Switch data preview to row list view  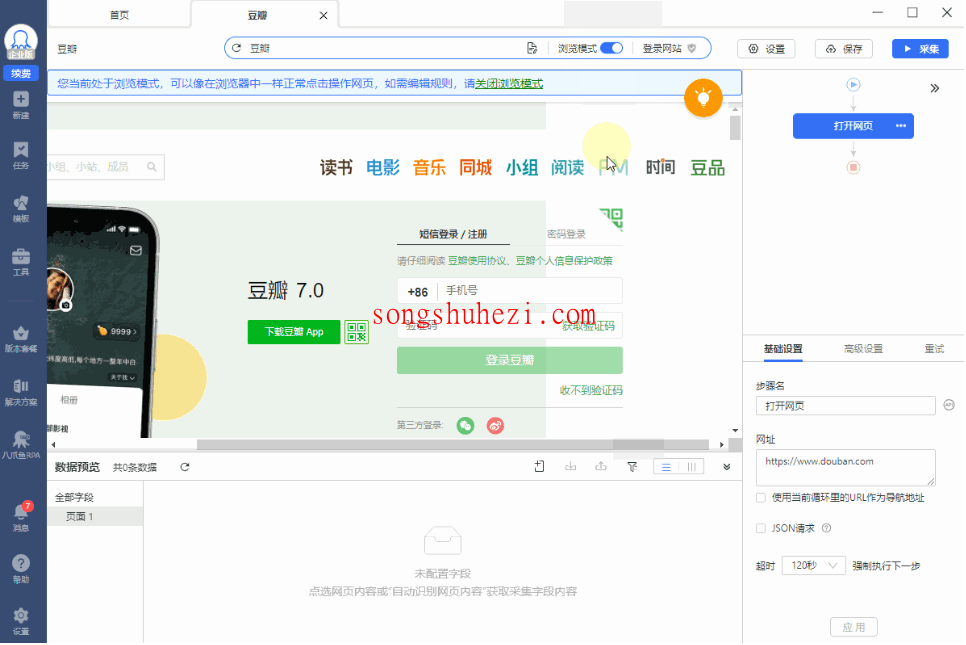[x=666, y=467]
